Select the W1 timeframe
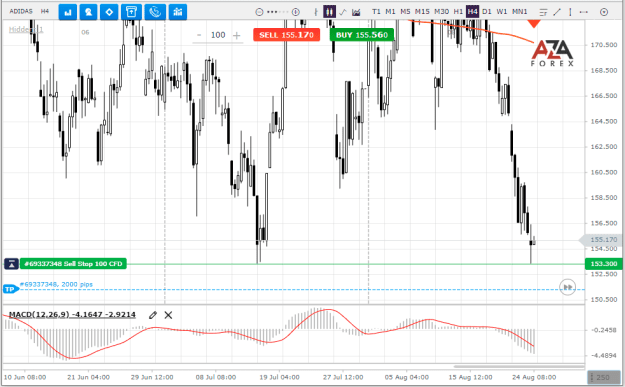The height and width of the screenshot is (387, 625). tap(502, 12)
